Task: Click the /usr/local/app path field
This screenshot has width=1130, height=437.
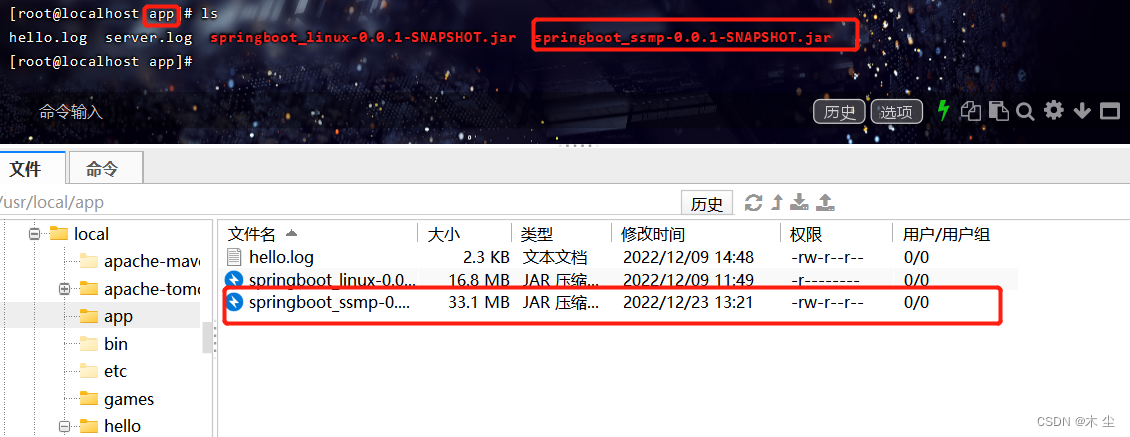Action: (x=339, y=203)
